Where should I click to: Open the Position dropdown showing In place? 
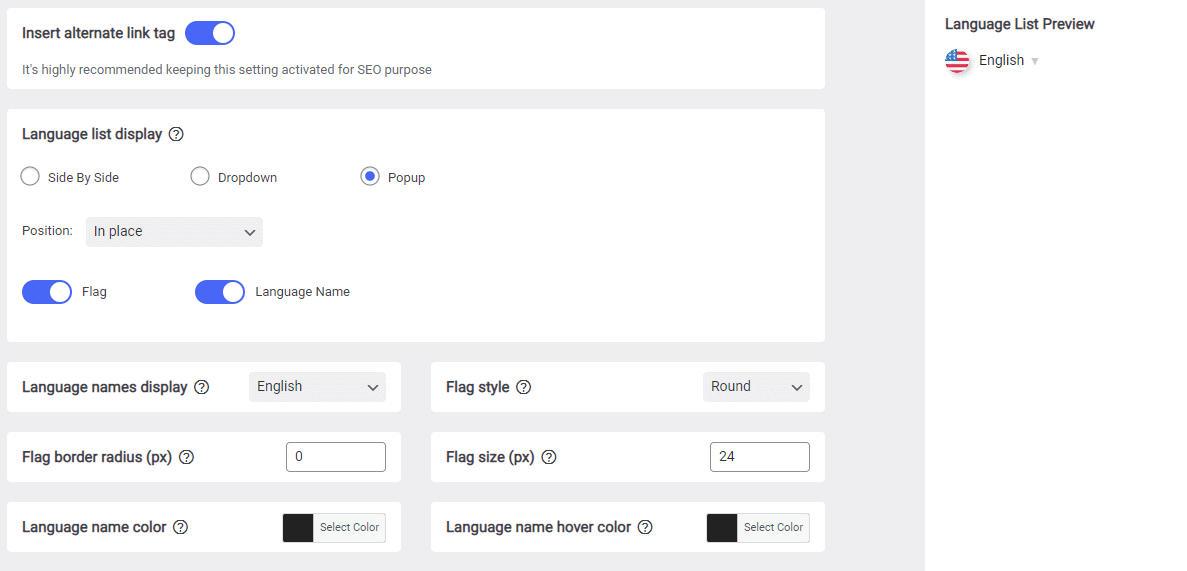pyautogui.click(x=174, y=232)
